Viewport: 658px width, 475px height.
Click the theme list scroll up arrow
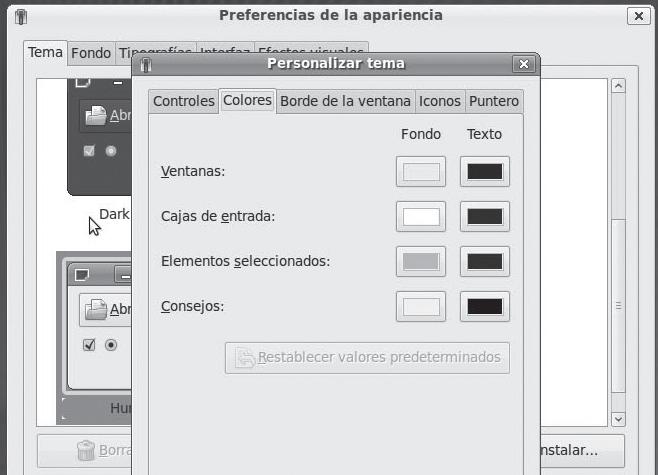pos(618,86)
